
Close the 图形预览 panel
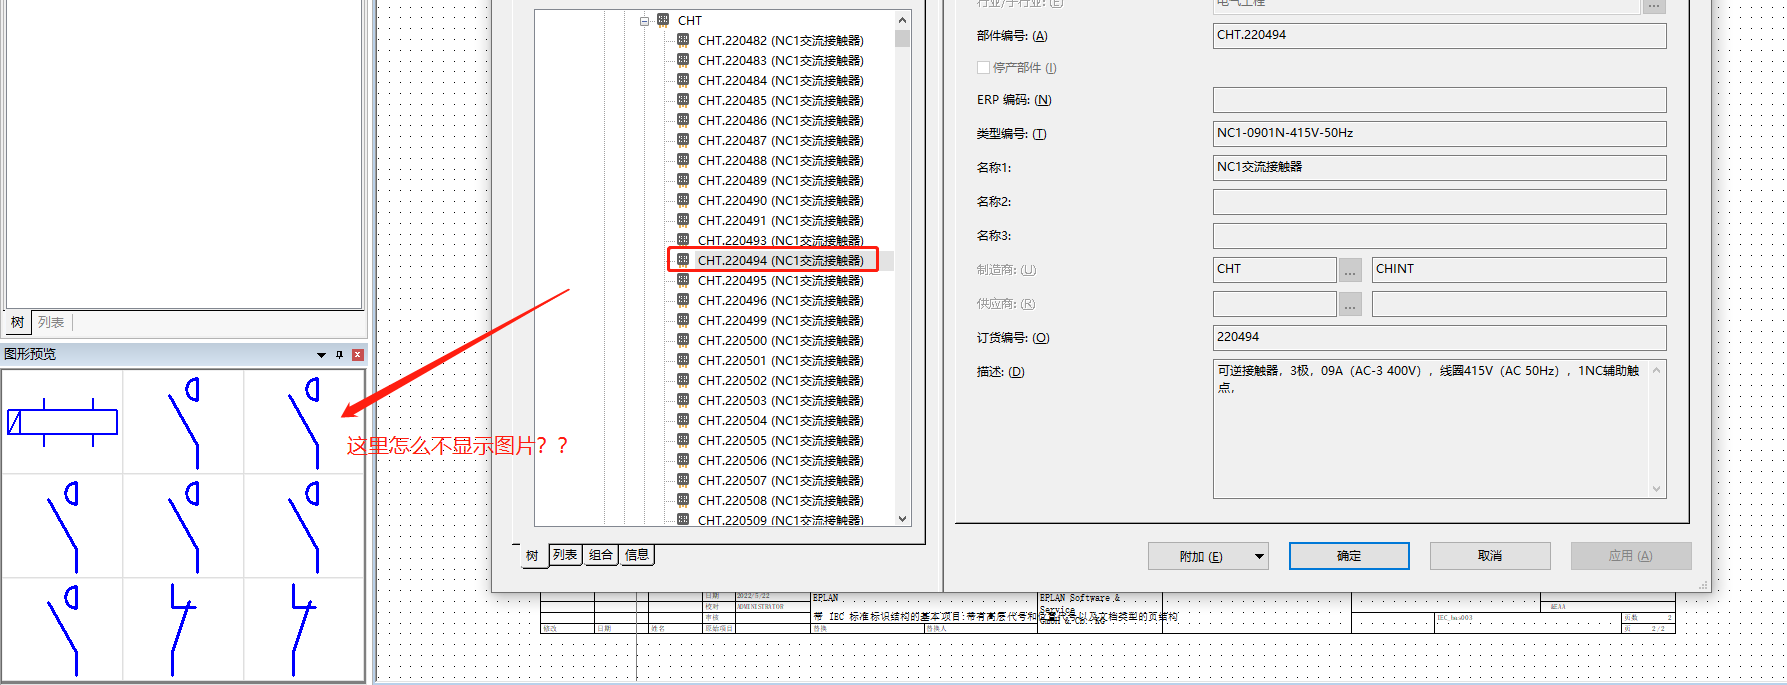coord(357,355)
